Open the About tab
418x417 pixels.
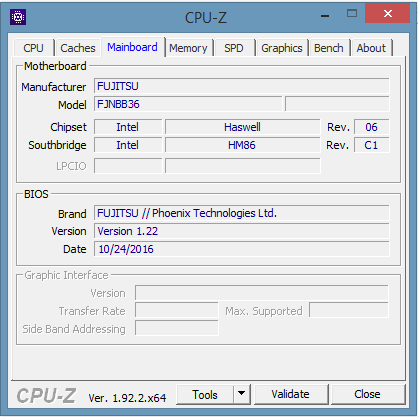[371, 48]
